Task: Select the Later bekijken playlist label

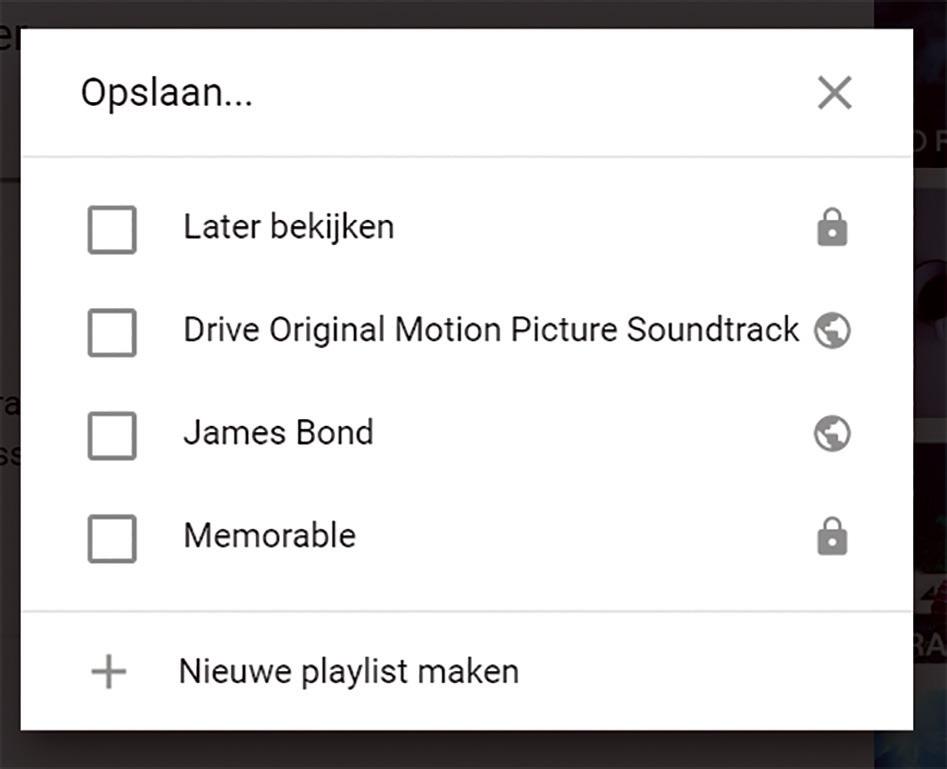Action: pos(289,227)
